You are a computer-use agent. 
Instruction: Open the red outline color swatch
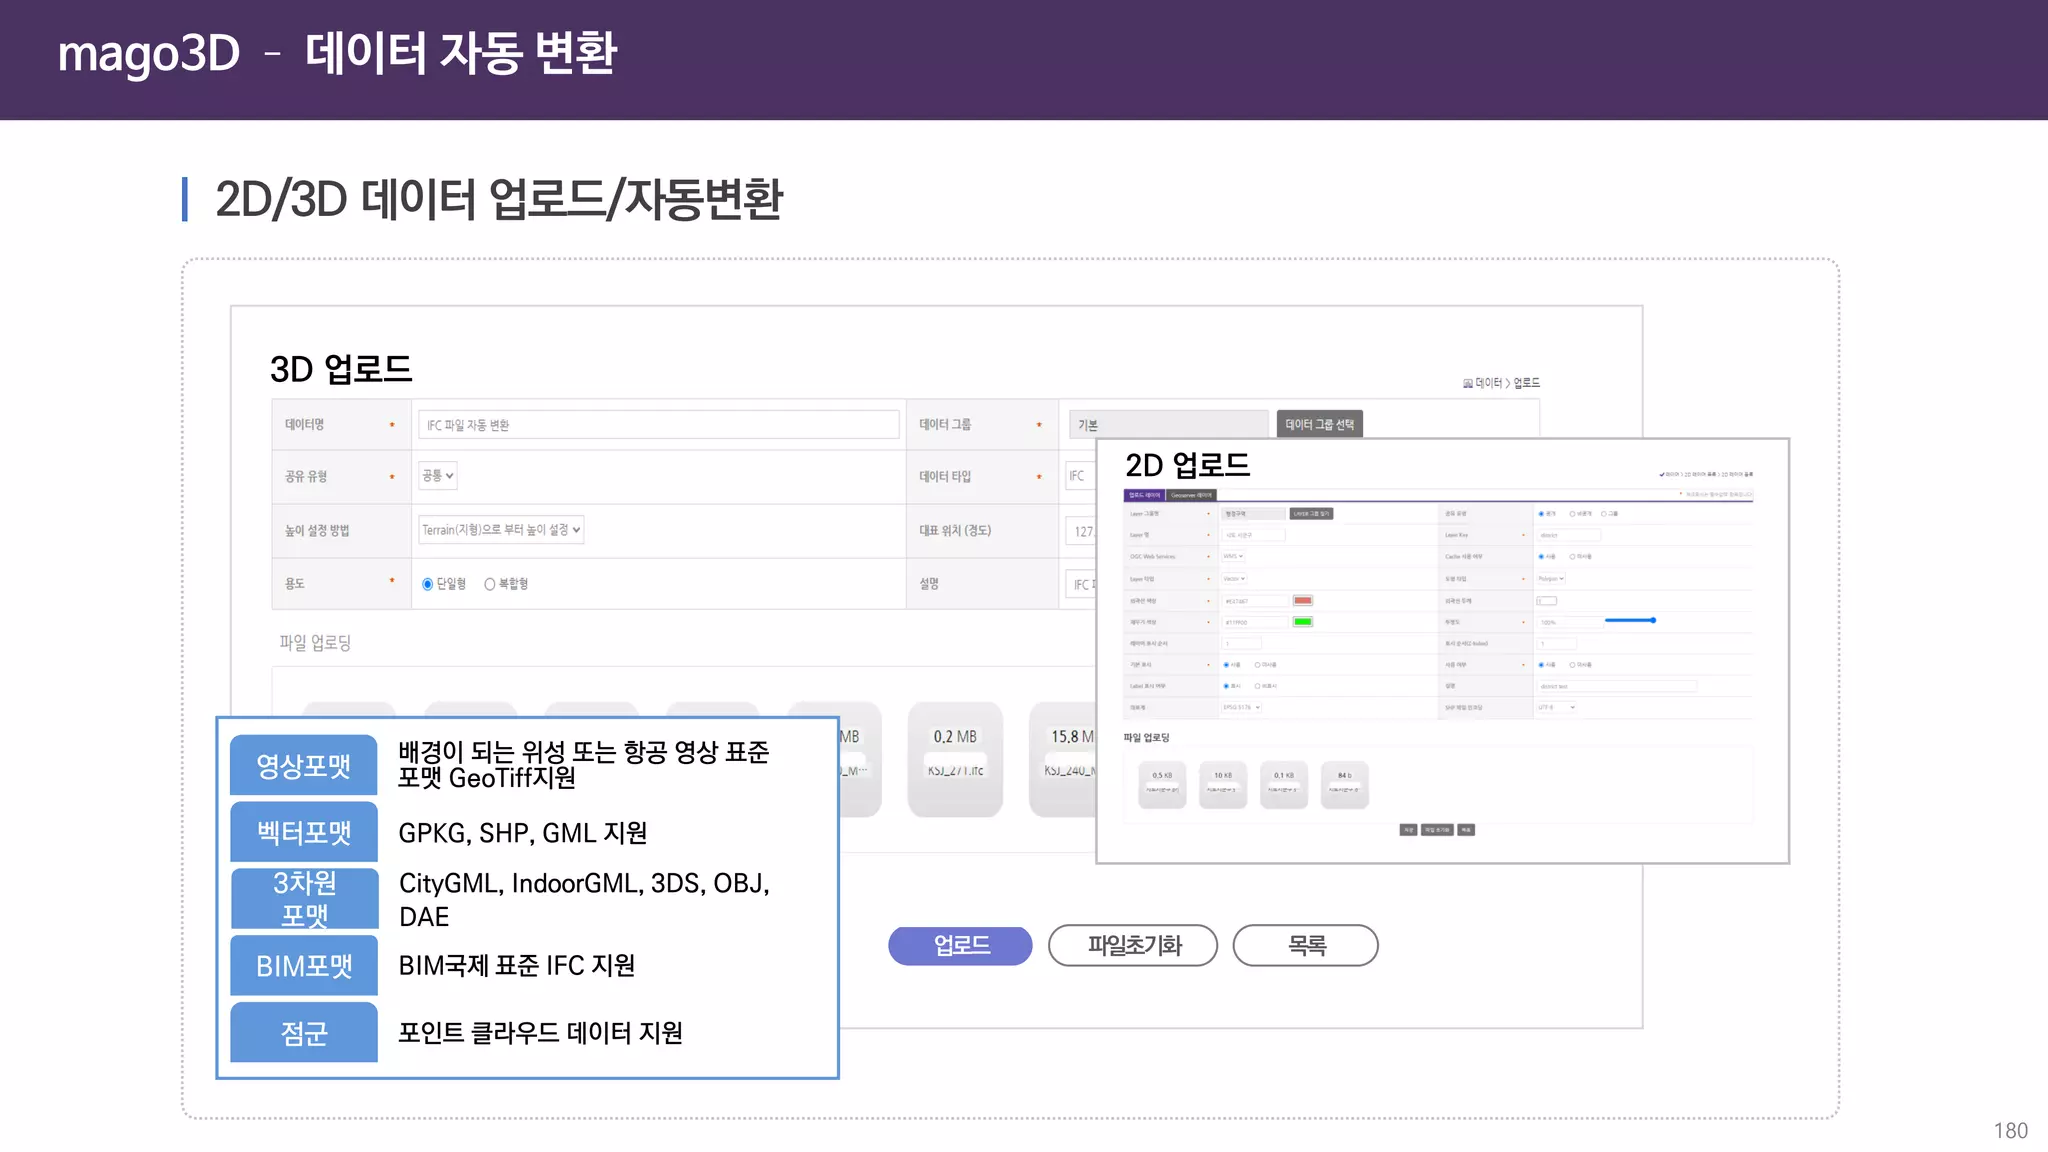[1303, 600]
